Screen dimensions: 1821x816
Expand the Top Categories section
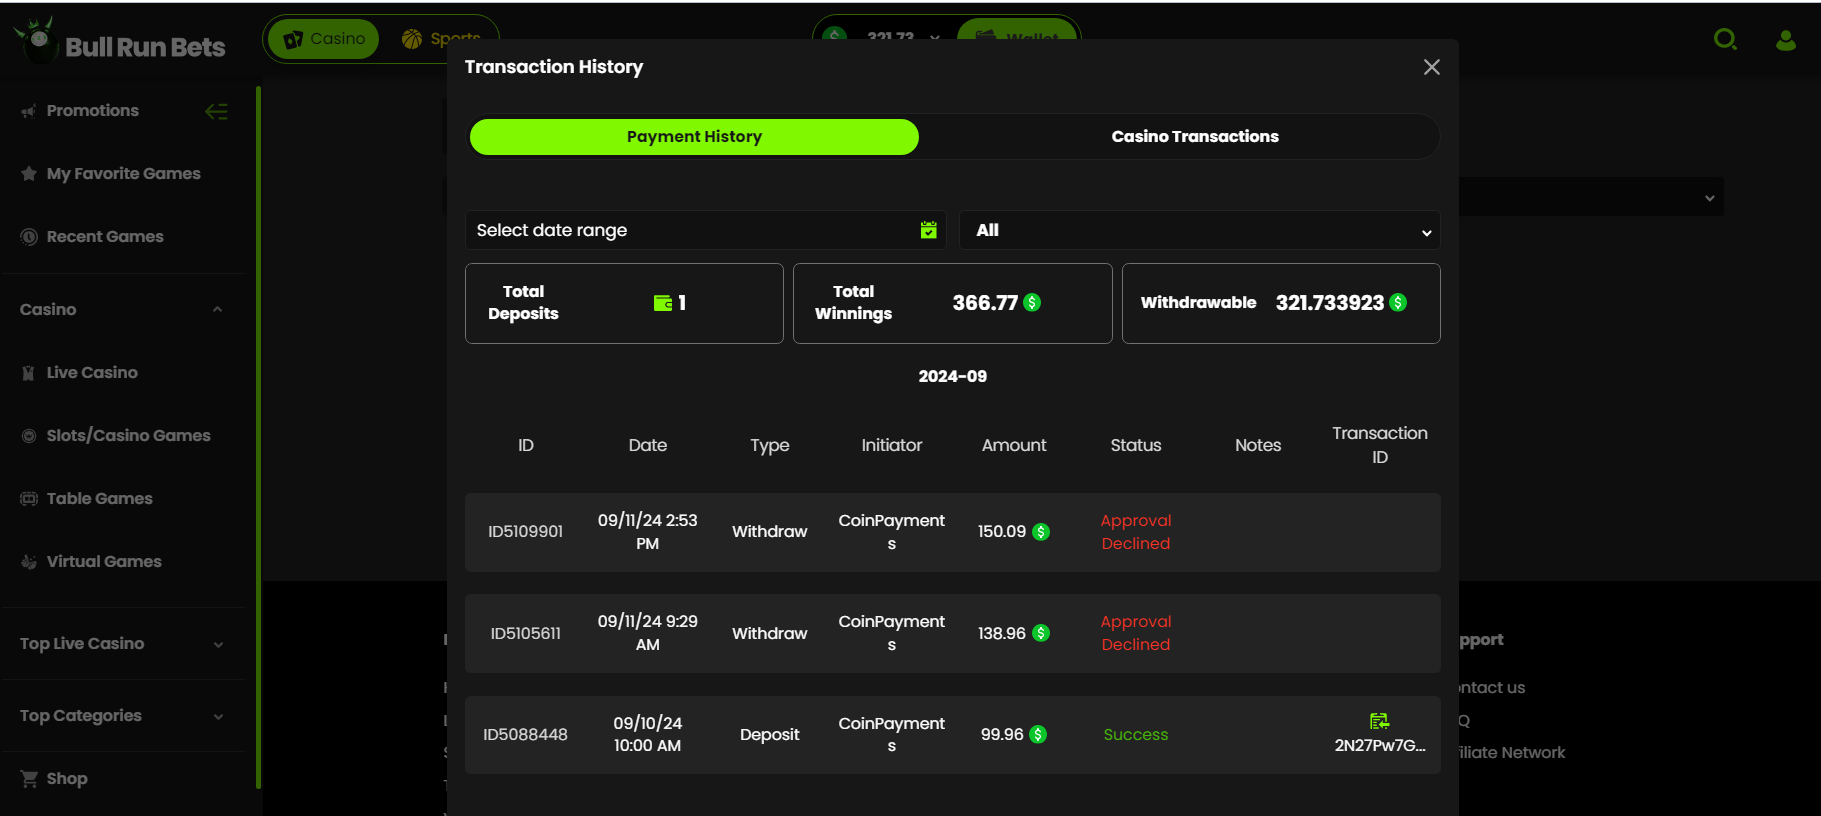[121, 715]
